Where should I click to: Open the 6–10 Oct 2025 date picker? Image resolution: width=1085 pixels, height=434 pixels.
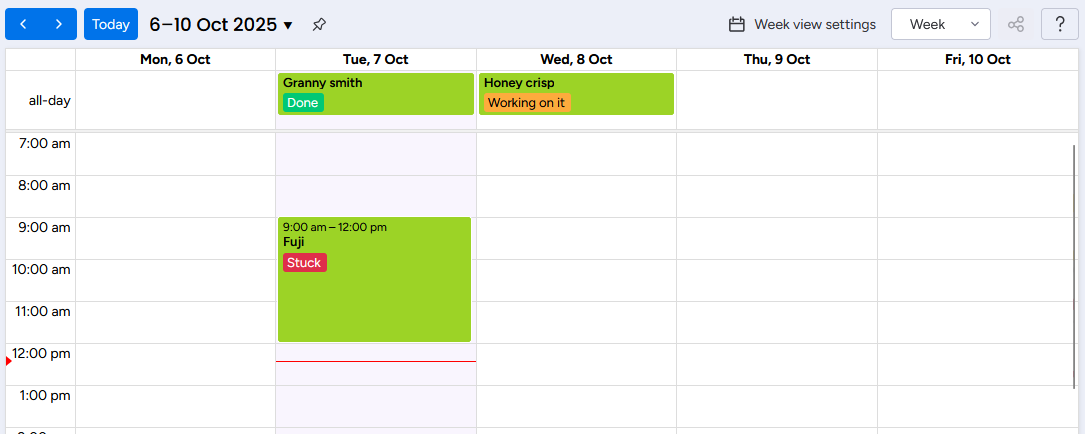tap(221, 24)
